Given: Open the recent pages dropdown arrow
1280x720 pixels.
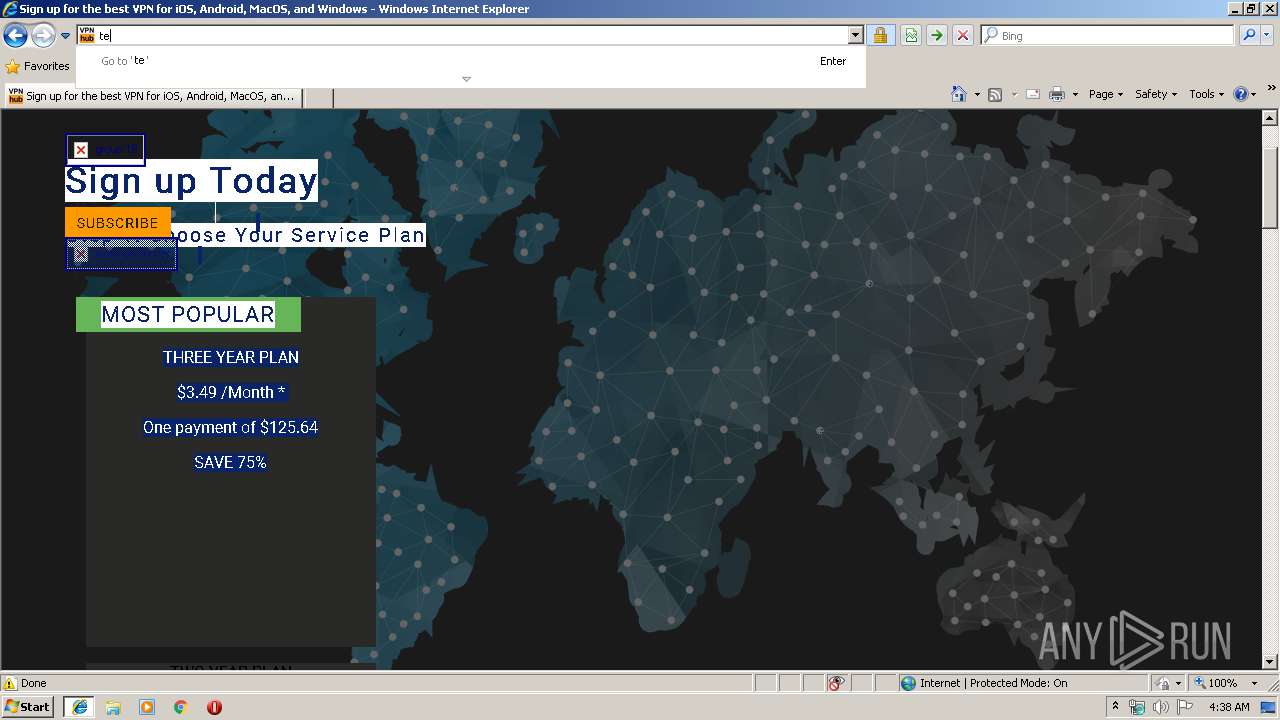Looking at the screenshot, I should click(x=66, y=36).
